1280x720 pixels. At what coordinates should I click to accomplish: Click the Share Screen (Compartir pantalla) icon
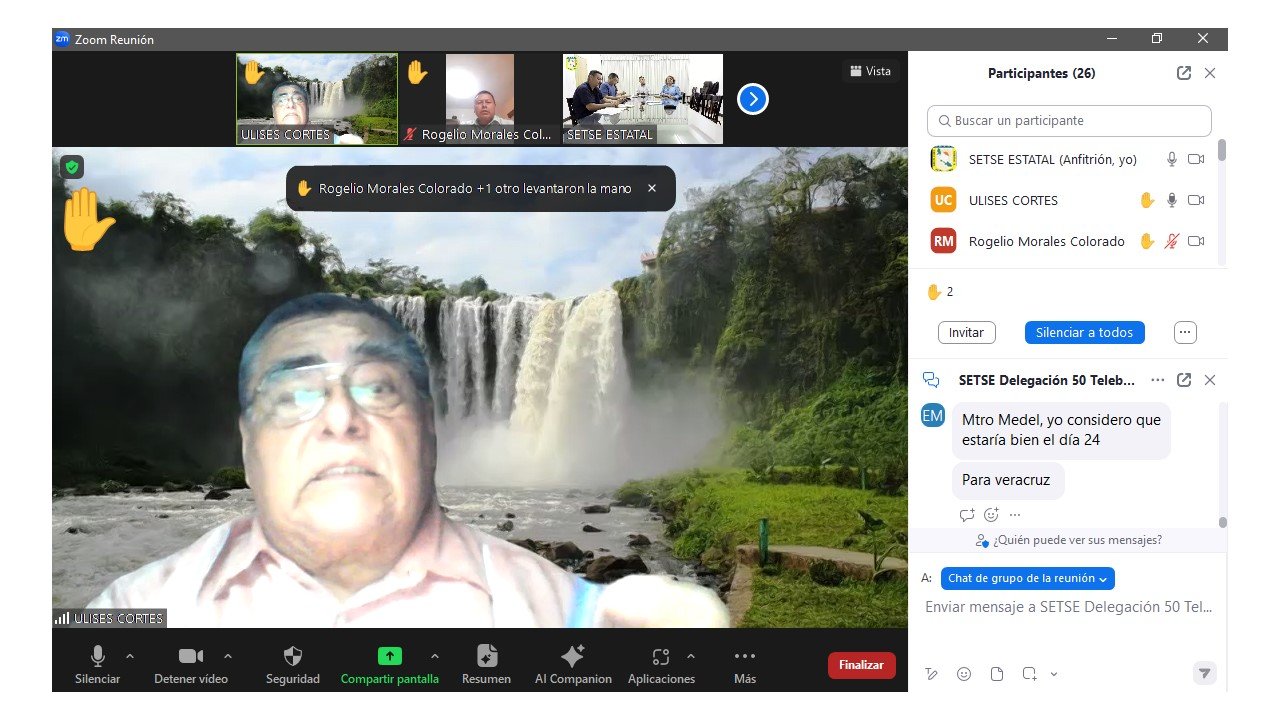pyautogui.click(x=389, y=657)
